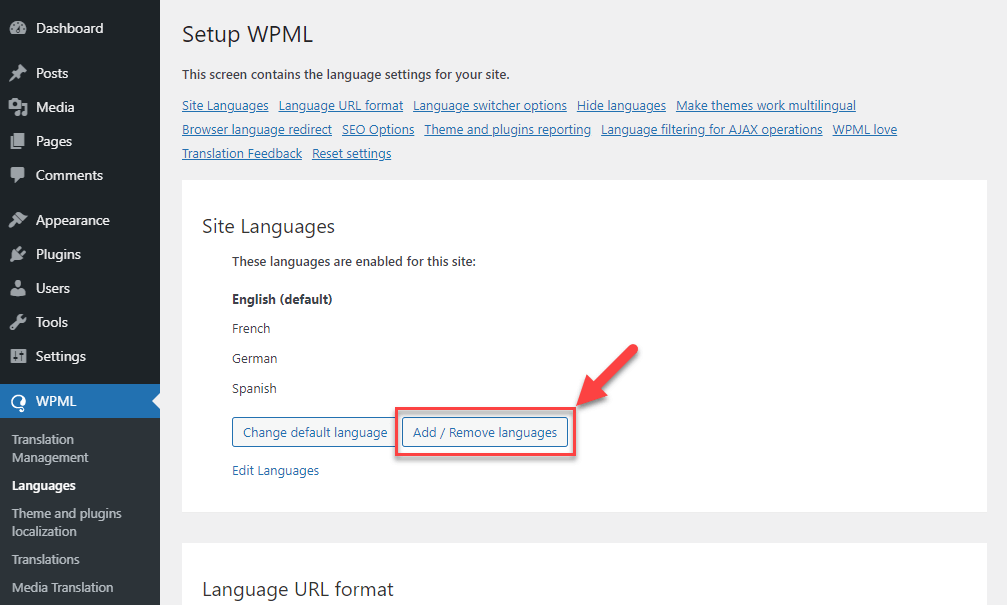This screenshot has width=1007, height=605.
Task: Jump to SEO Options link
Action: [378, 130]
